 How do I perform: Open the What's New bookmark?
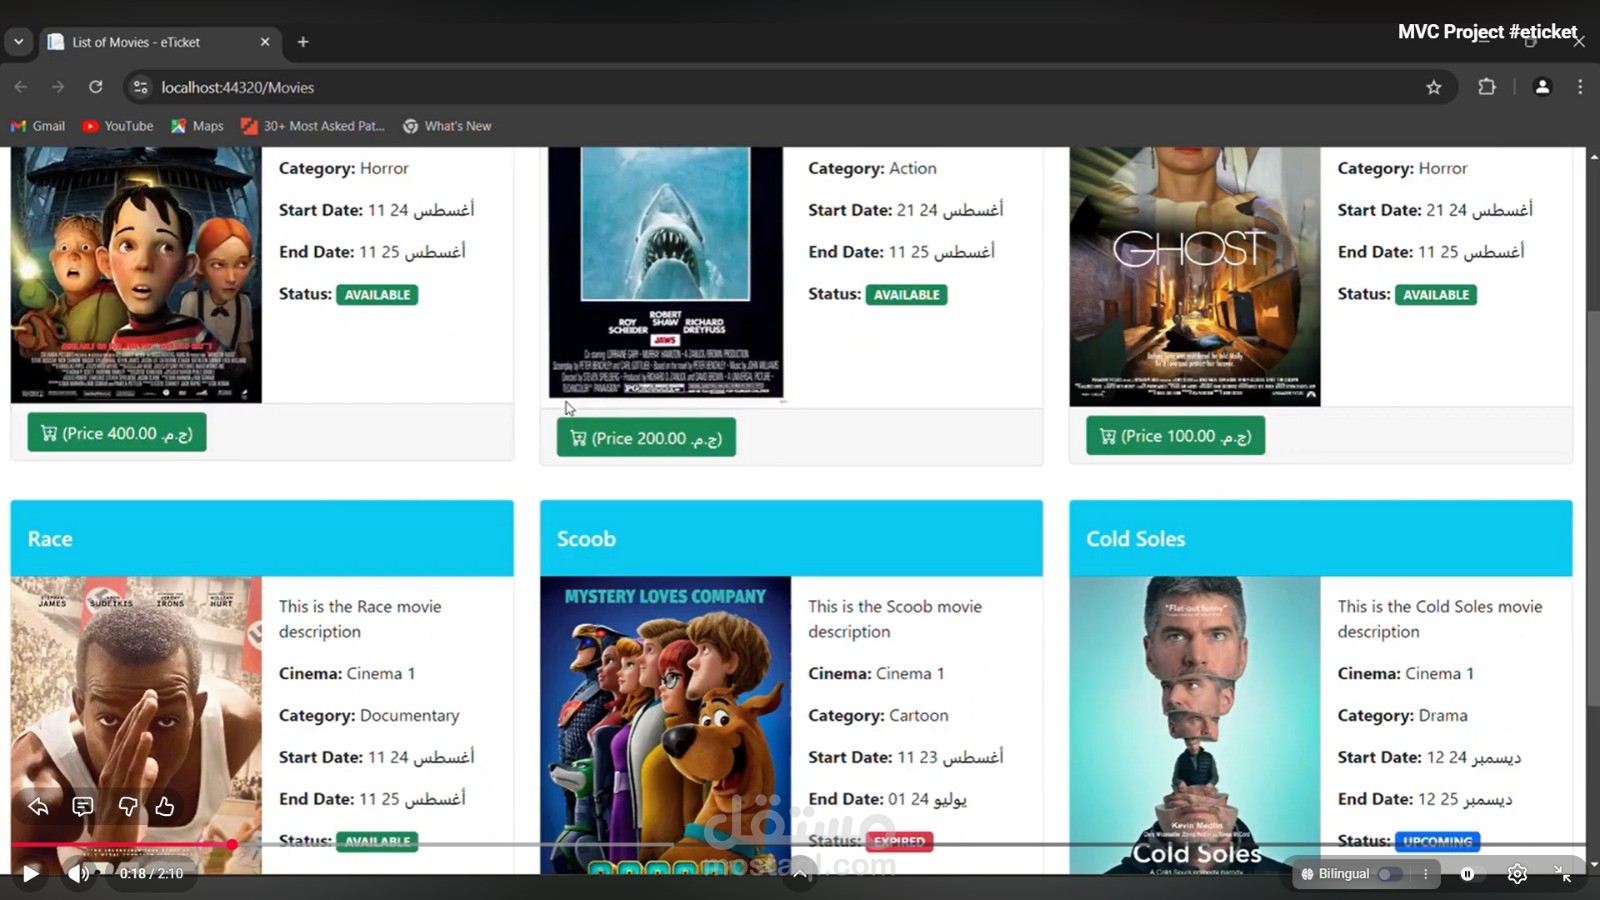(x=447, y=126)
